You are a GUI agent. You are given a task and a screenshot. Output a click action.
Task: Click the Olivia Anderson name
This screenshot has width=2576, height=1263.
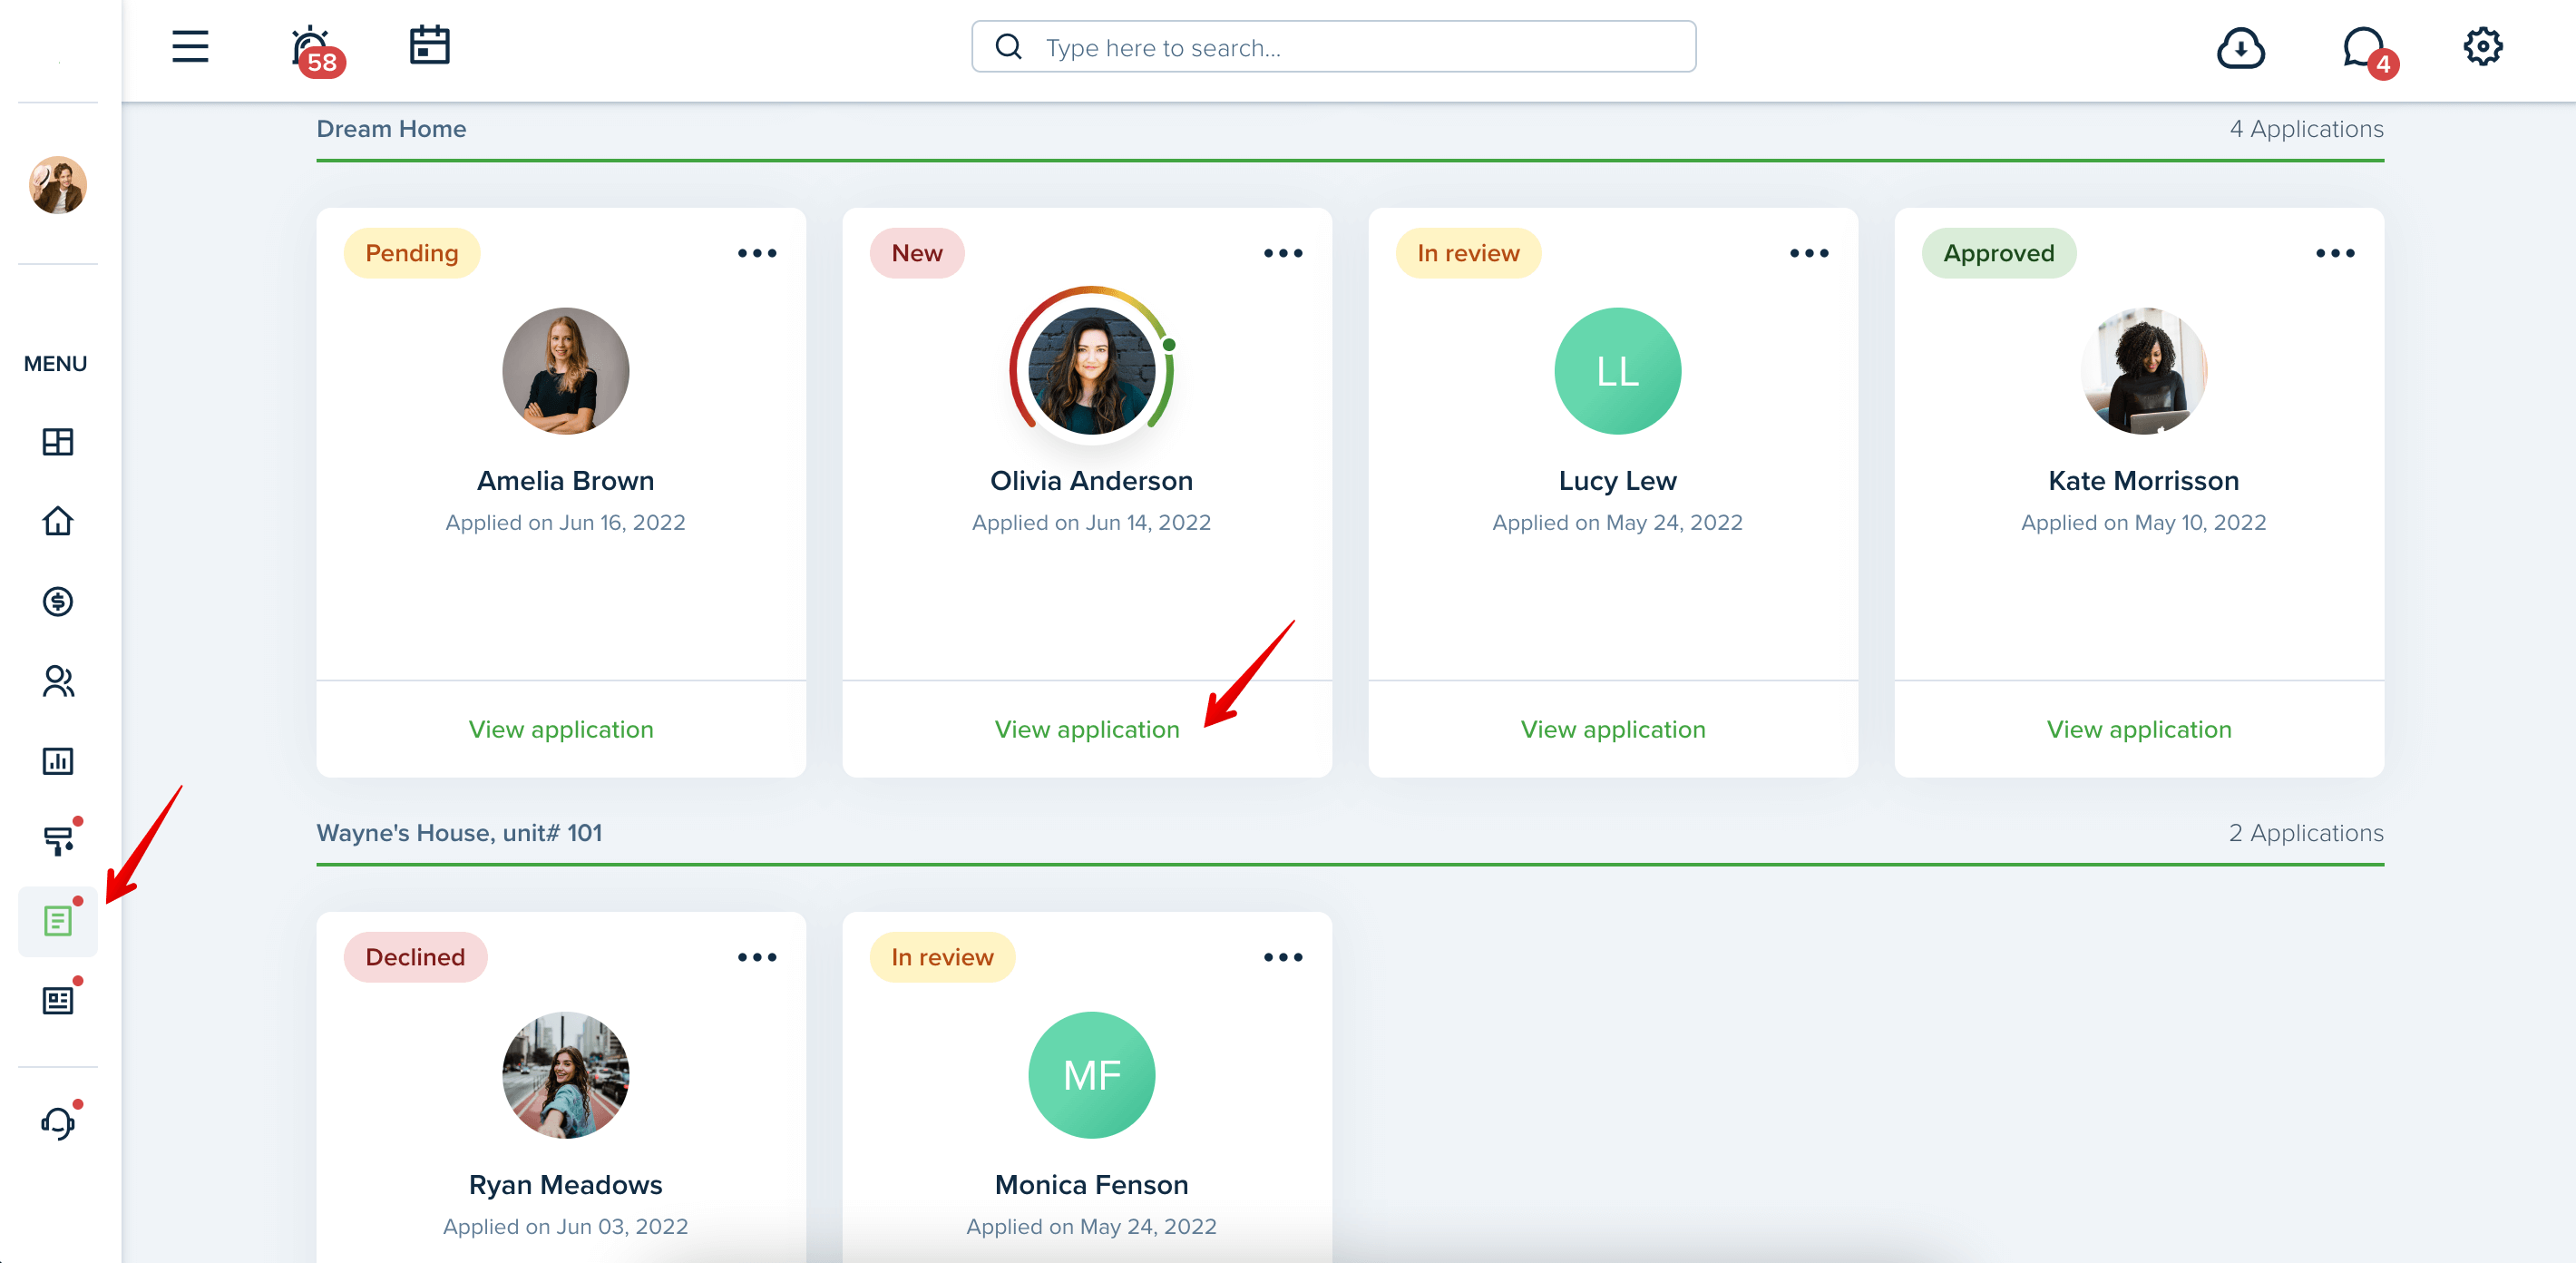[x=1091, y=481]
